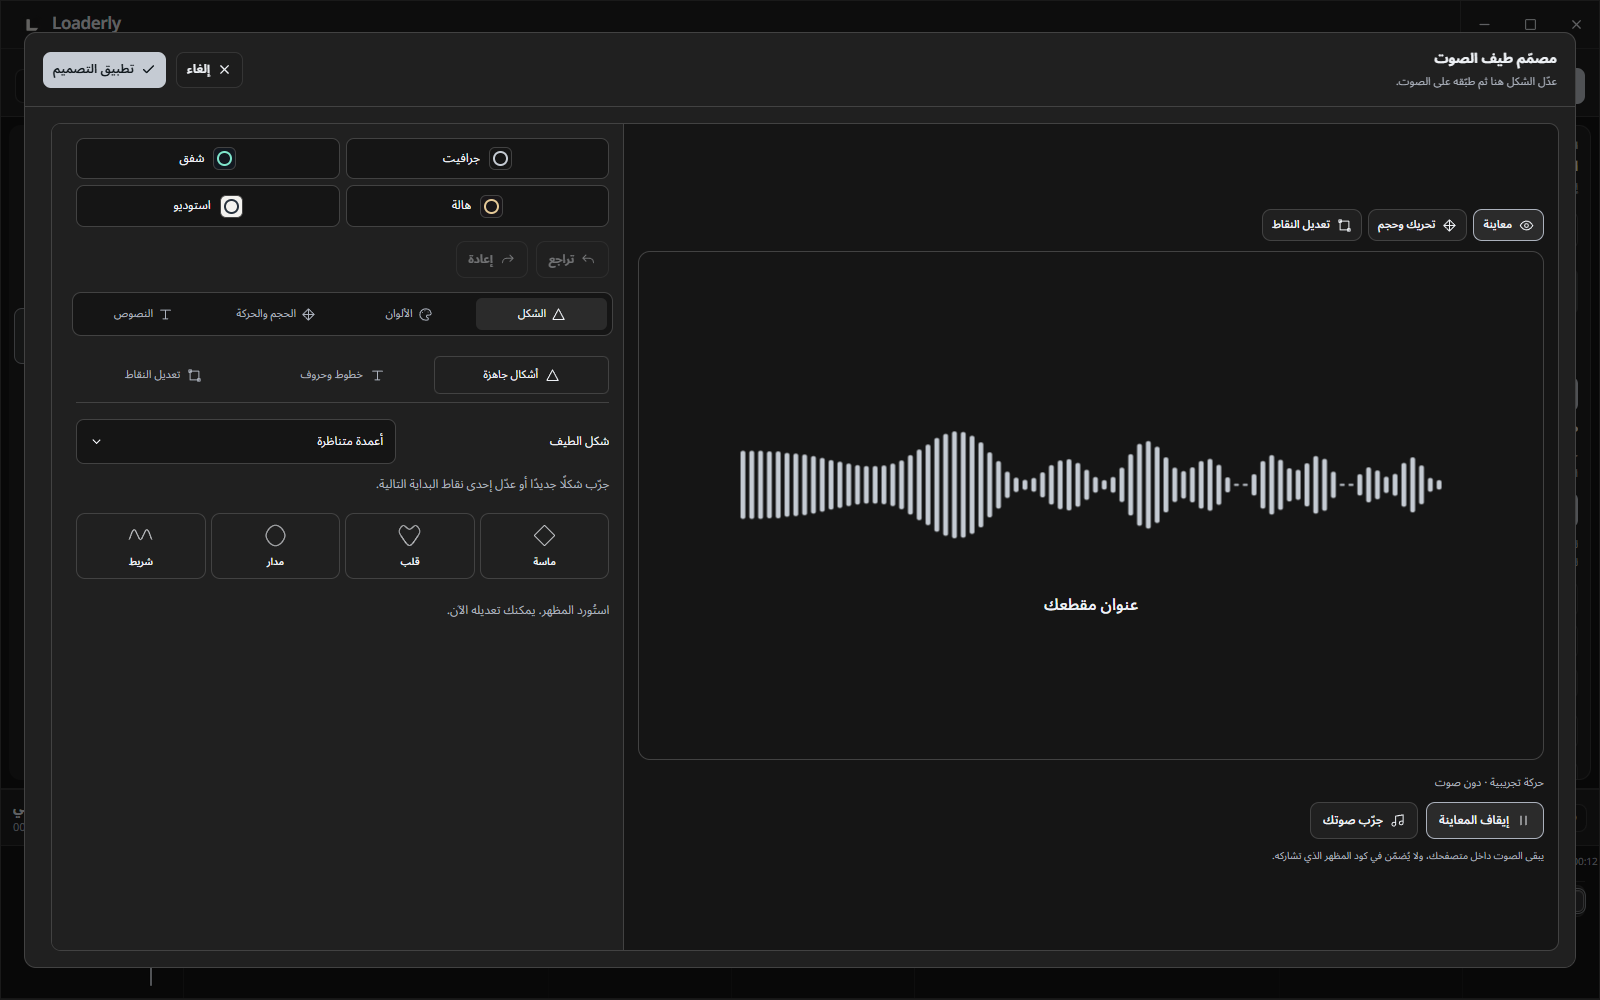Screen dimensions: 1600x1000
Task: Select the أشكال جاهزة sub-tab
Action: [521, 375]
